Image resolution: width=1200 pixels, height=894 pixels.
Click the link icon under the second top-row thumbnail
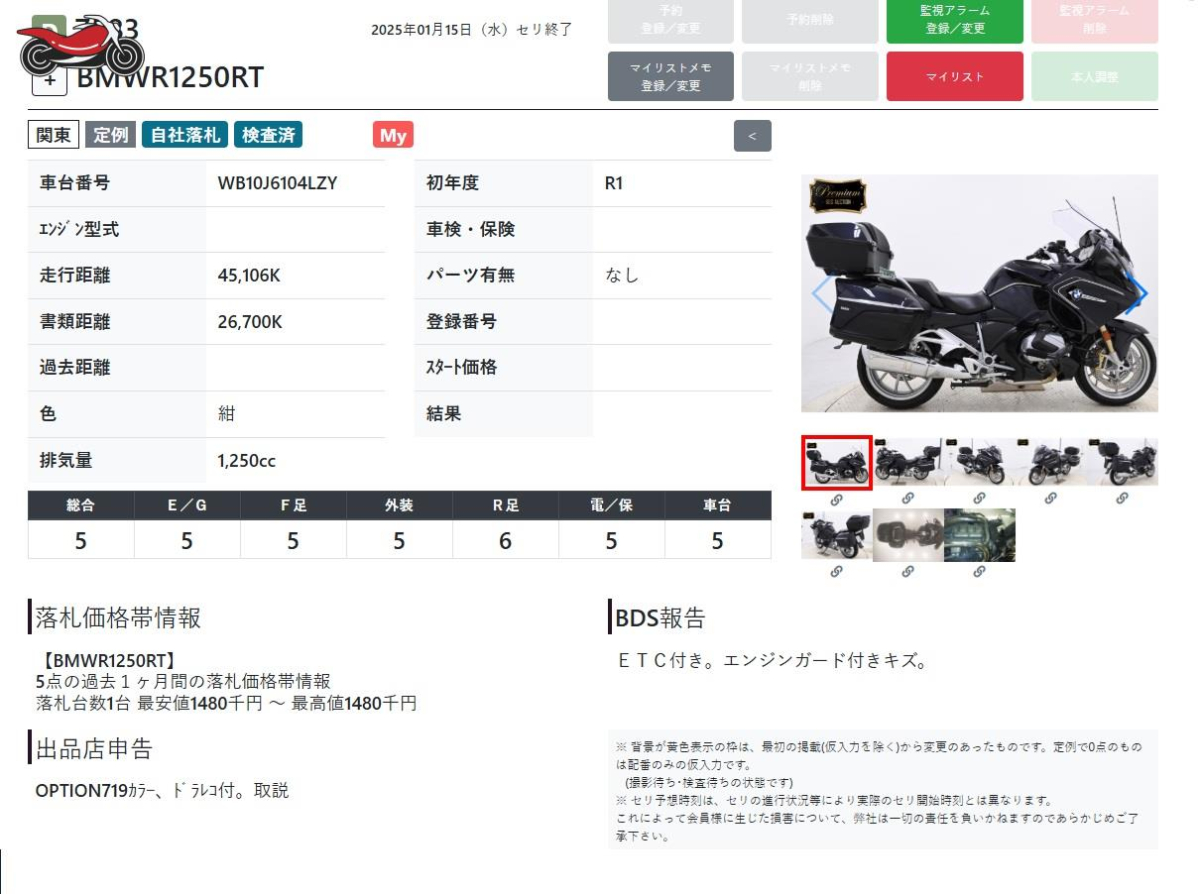[x=908, y=498]
